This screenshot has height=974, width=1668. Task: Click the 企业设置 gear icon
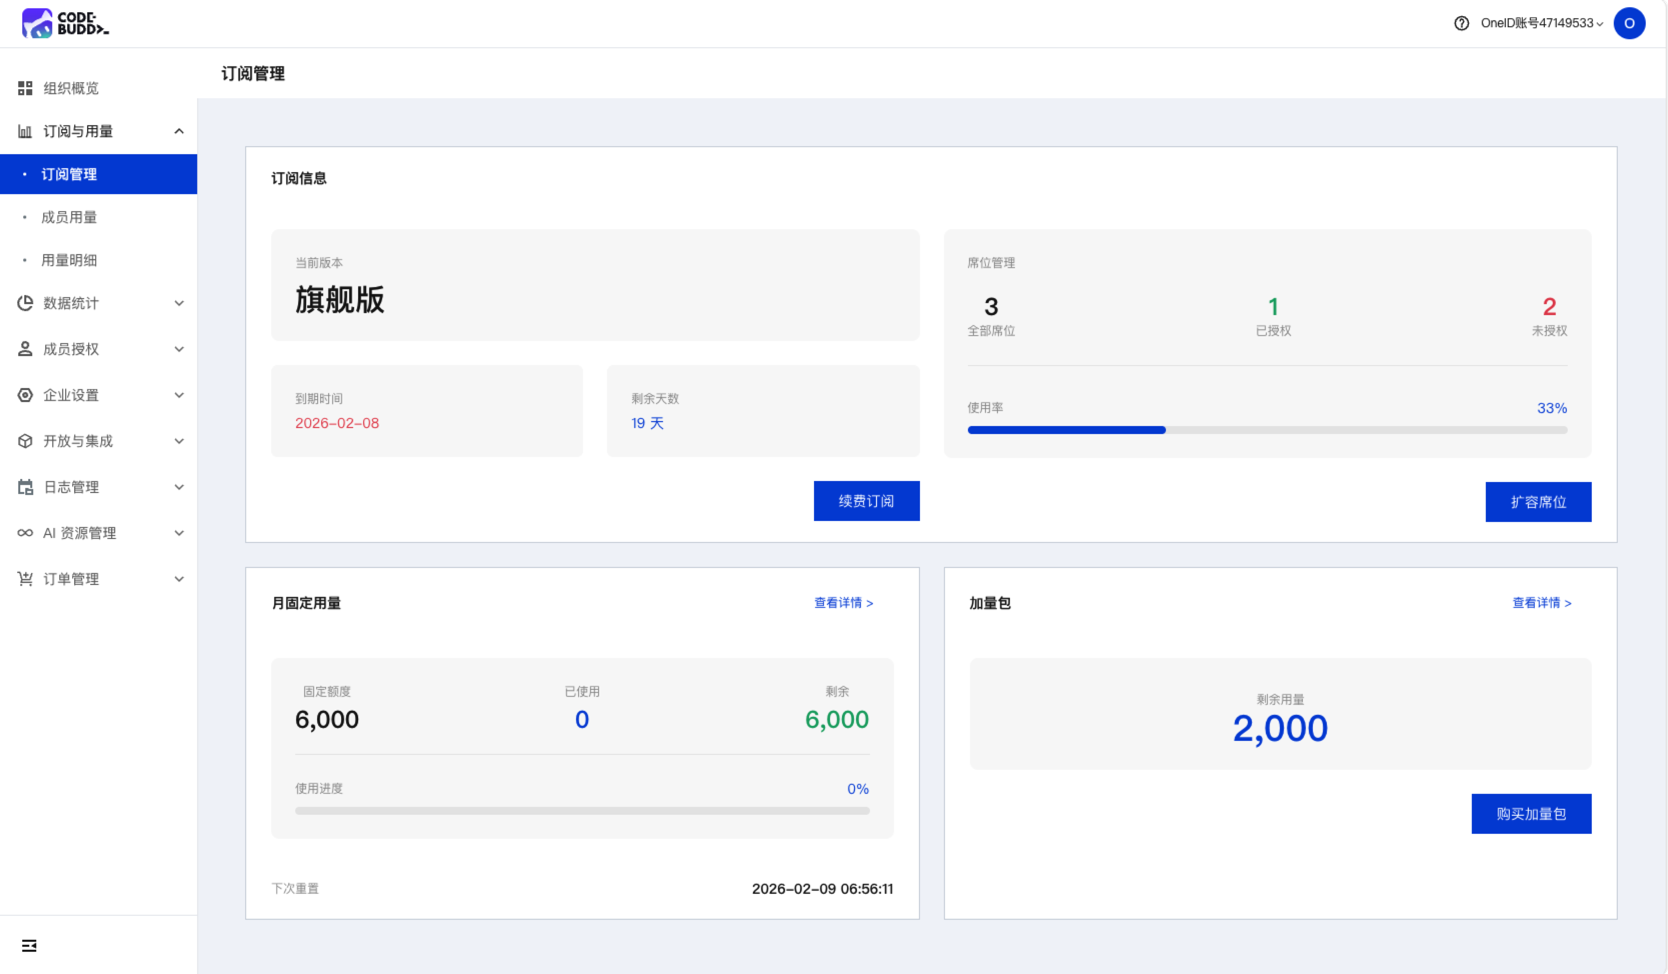tap(25, 395)
